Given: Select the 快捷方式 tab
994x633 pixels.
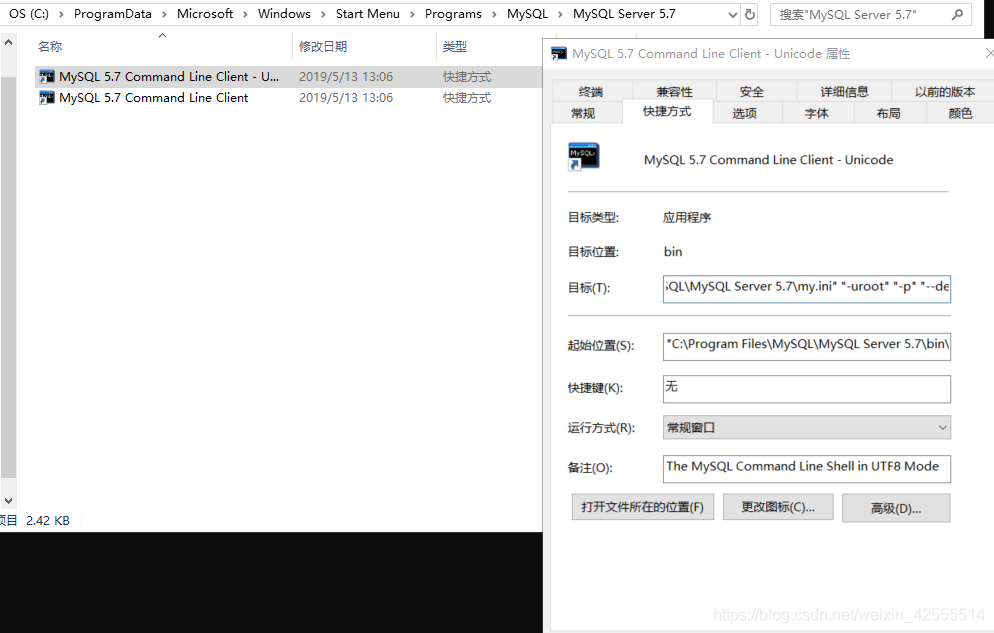Looking at the screenshot, I should coord(668,112).
